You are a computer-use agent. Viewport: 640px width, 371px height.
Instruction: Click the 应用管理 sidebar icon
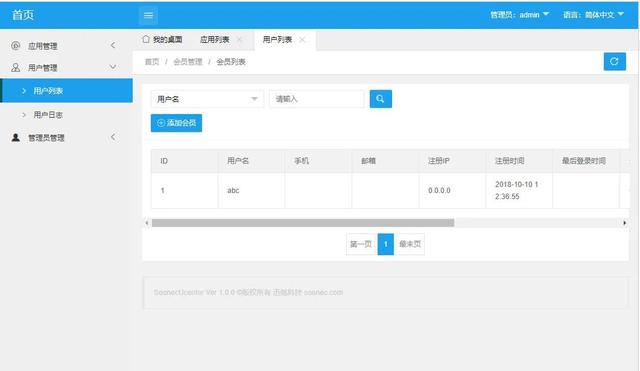click(16, 46)
